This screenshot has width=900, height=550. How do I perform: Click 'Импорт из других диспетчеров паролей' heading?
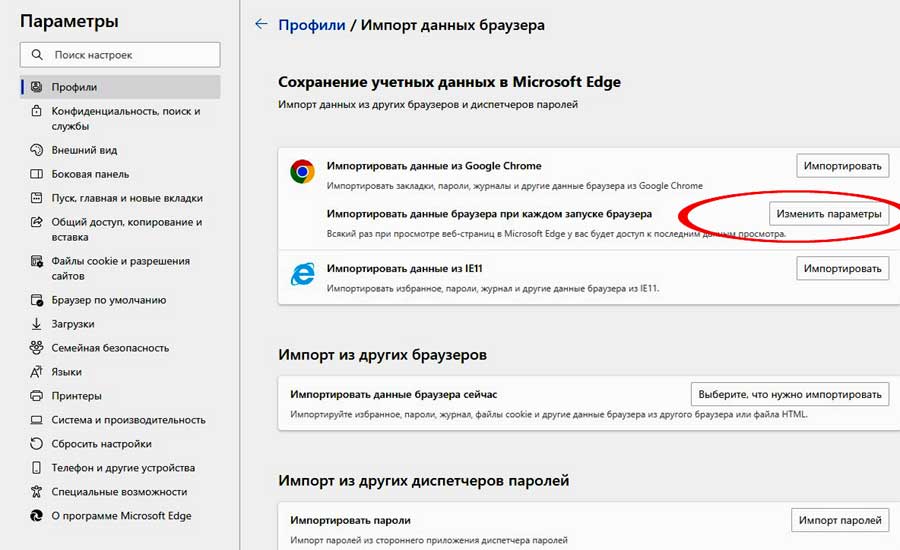pos(424,481)
